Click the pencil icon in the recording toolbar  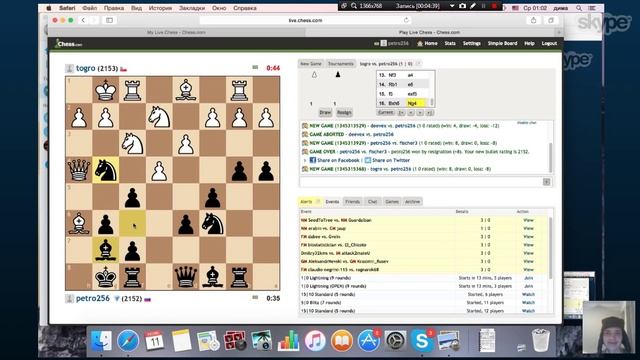pos(473,6)
